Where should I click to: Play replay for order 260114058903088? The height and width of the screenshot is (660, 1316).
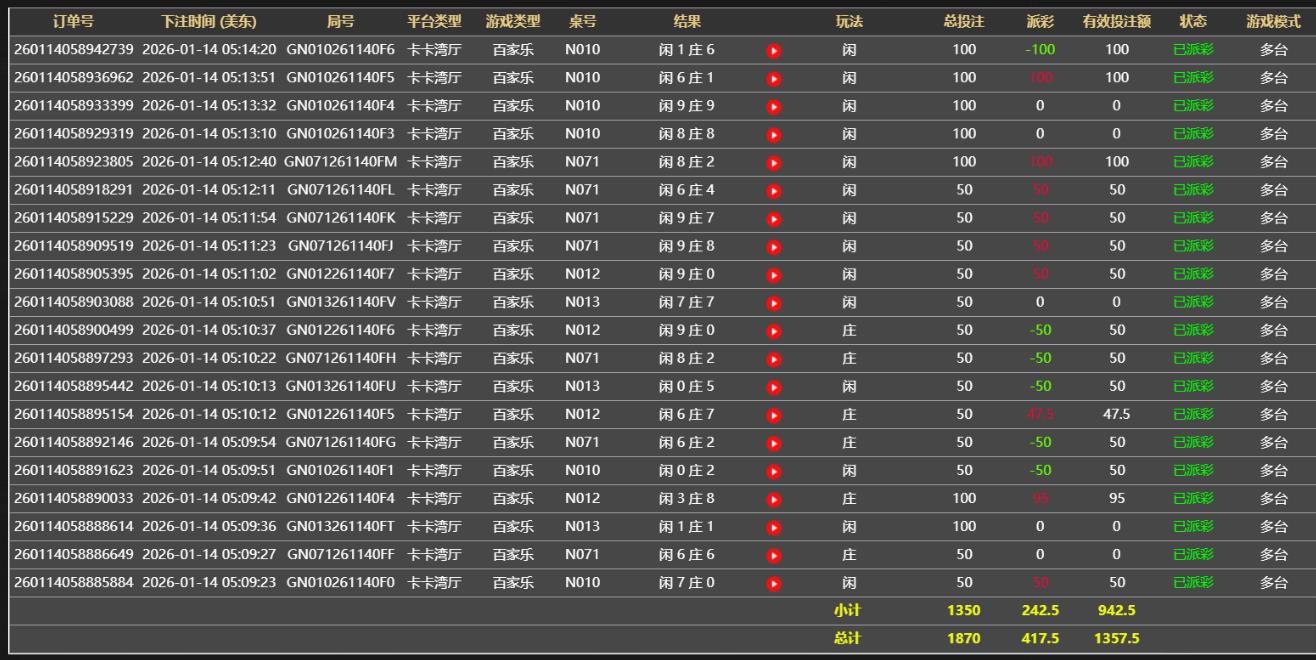(x=773, y=302)
